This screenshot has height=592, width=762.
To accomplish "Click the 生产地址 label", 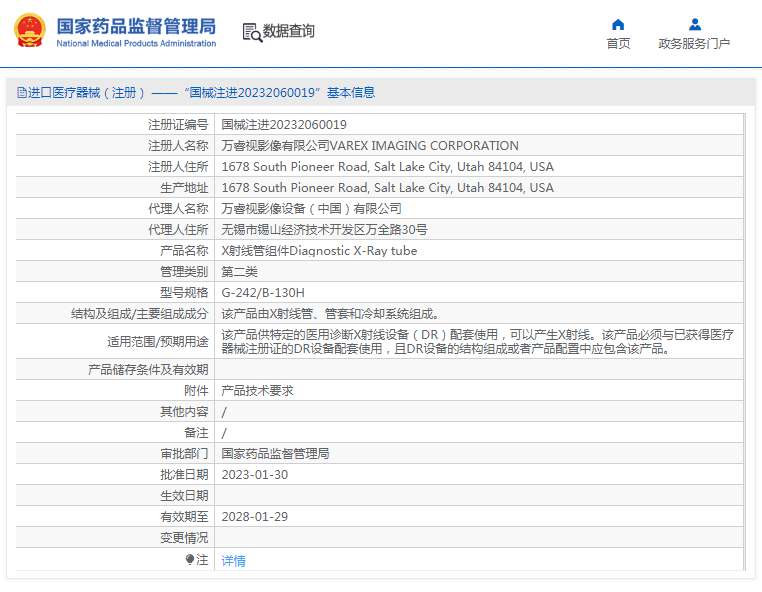I will click(x=184, y=188).
